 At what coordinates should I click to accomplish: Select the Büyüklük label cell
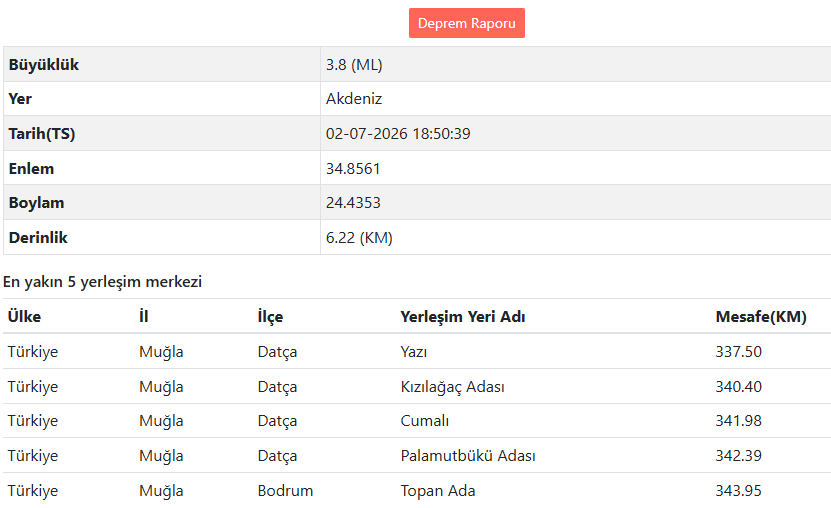click(162, 64)
